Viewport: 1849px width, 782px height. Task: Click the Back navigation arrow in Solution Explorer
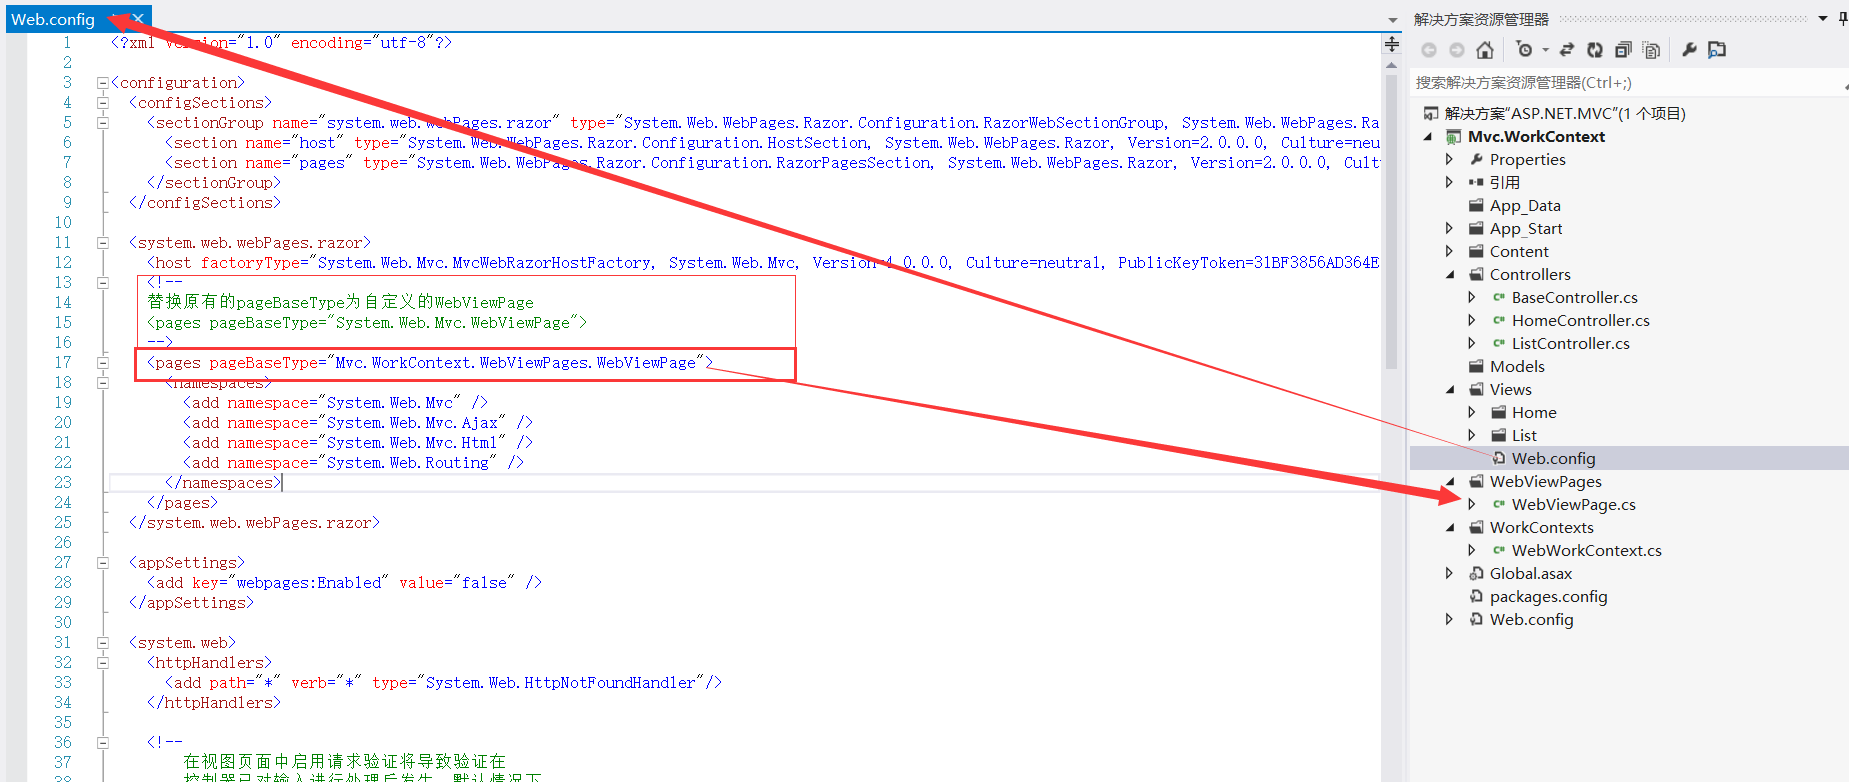coord(1428,50)
